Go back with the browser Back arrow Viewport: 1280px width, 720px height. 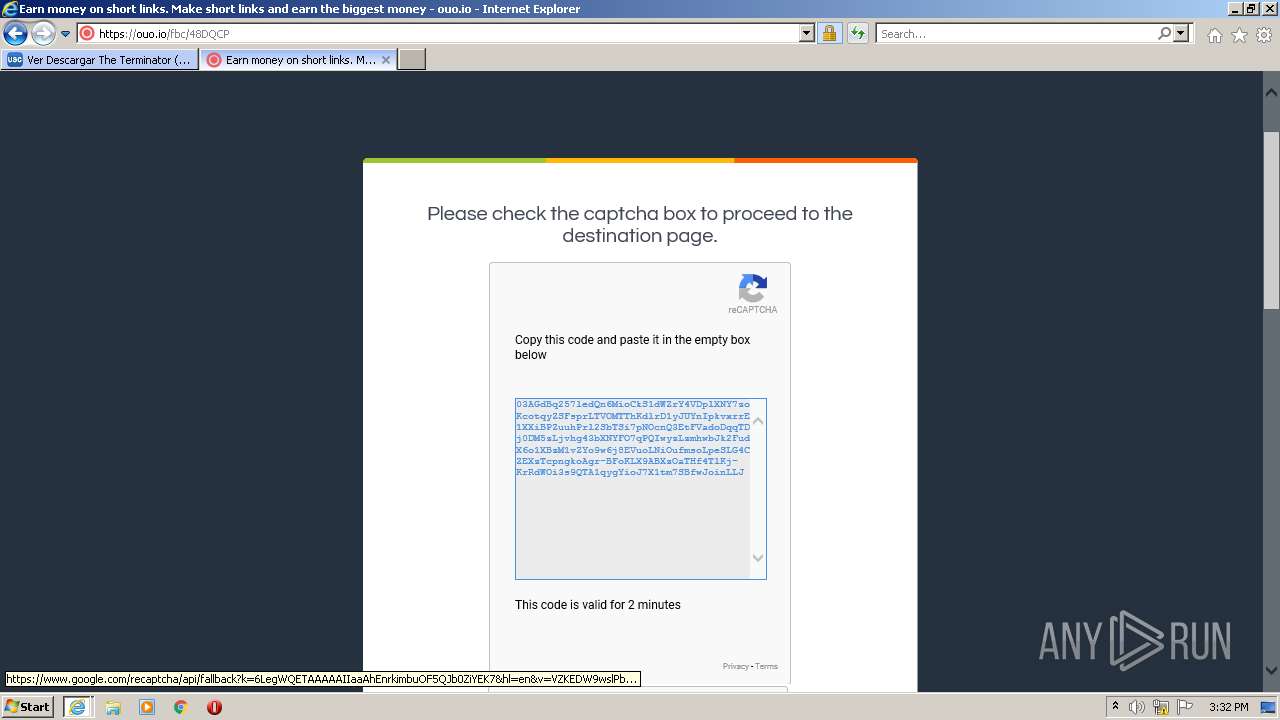tap(15, 34)
